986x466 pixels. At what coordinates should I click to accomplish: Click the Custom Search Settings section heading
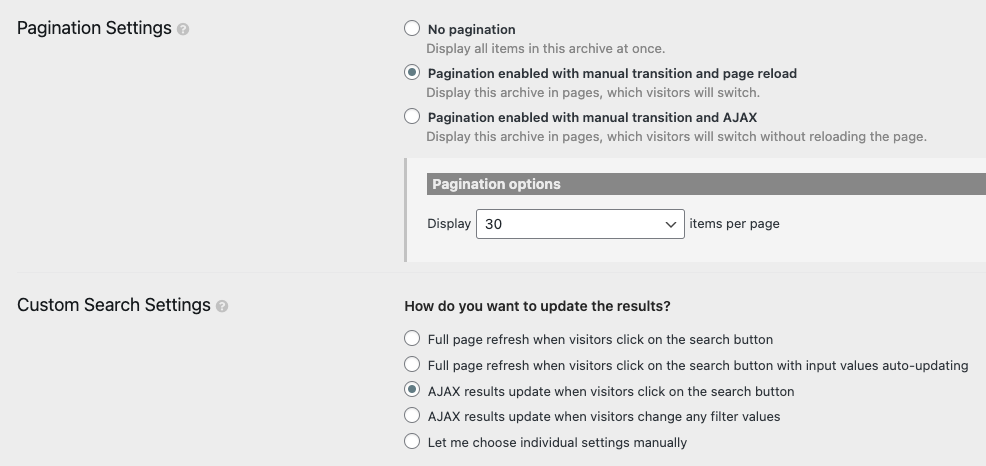coord(114,305)
